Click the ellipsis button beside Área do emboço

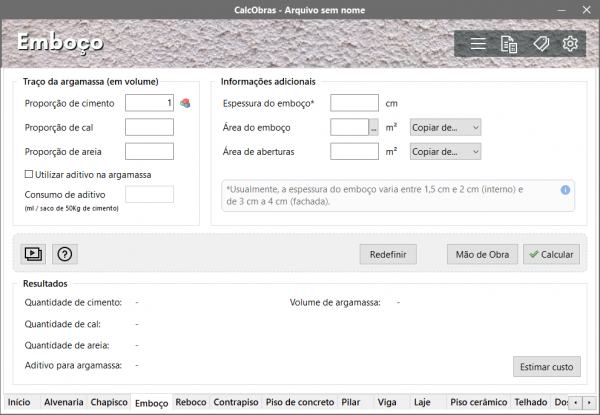pos(374,127)
